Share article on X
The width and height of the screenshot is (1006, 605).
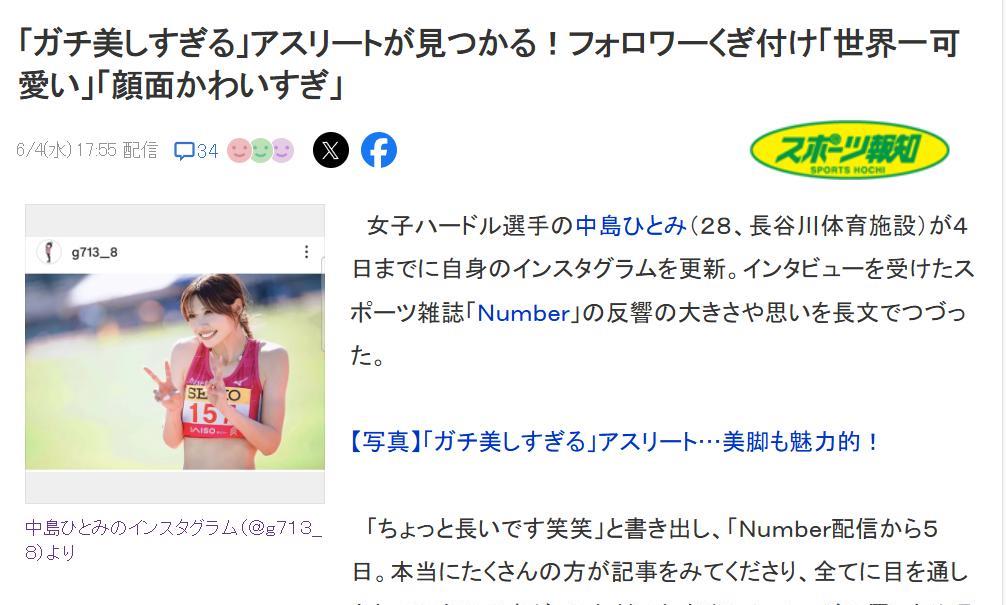(331, 151)
